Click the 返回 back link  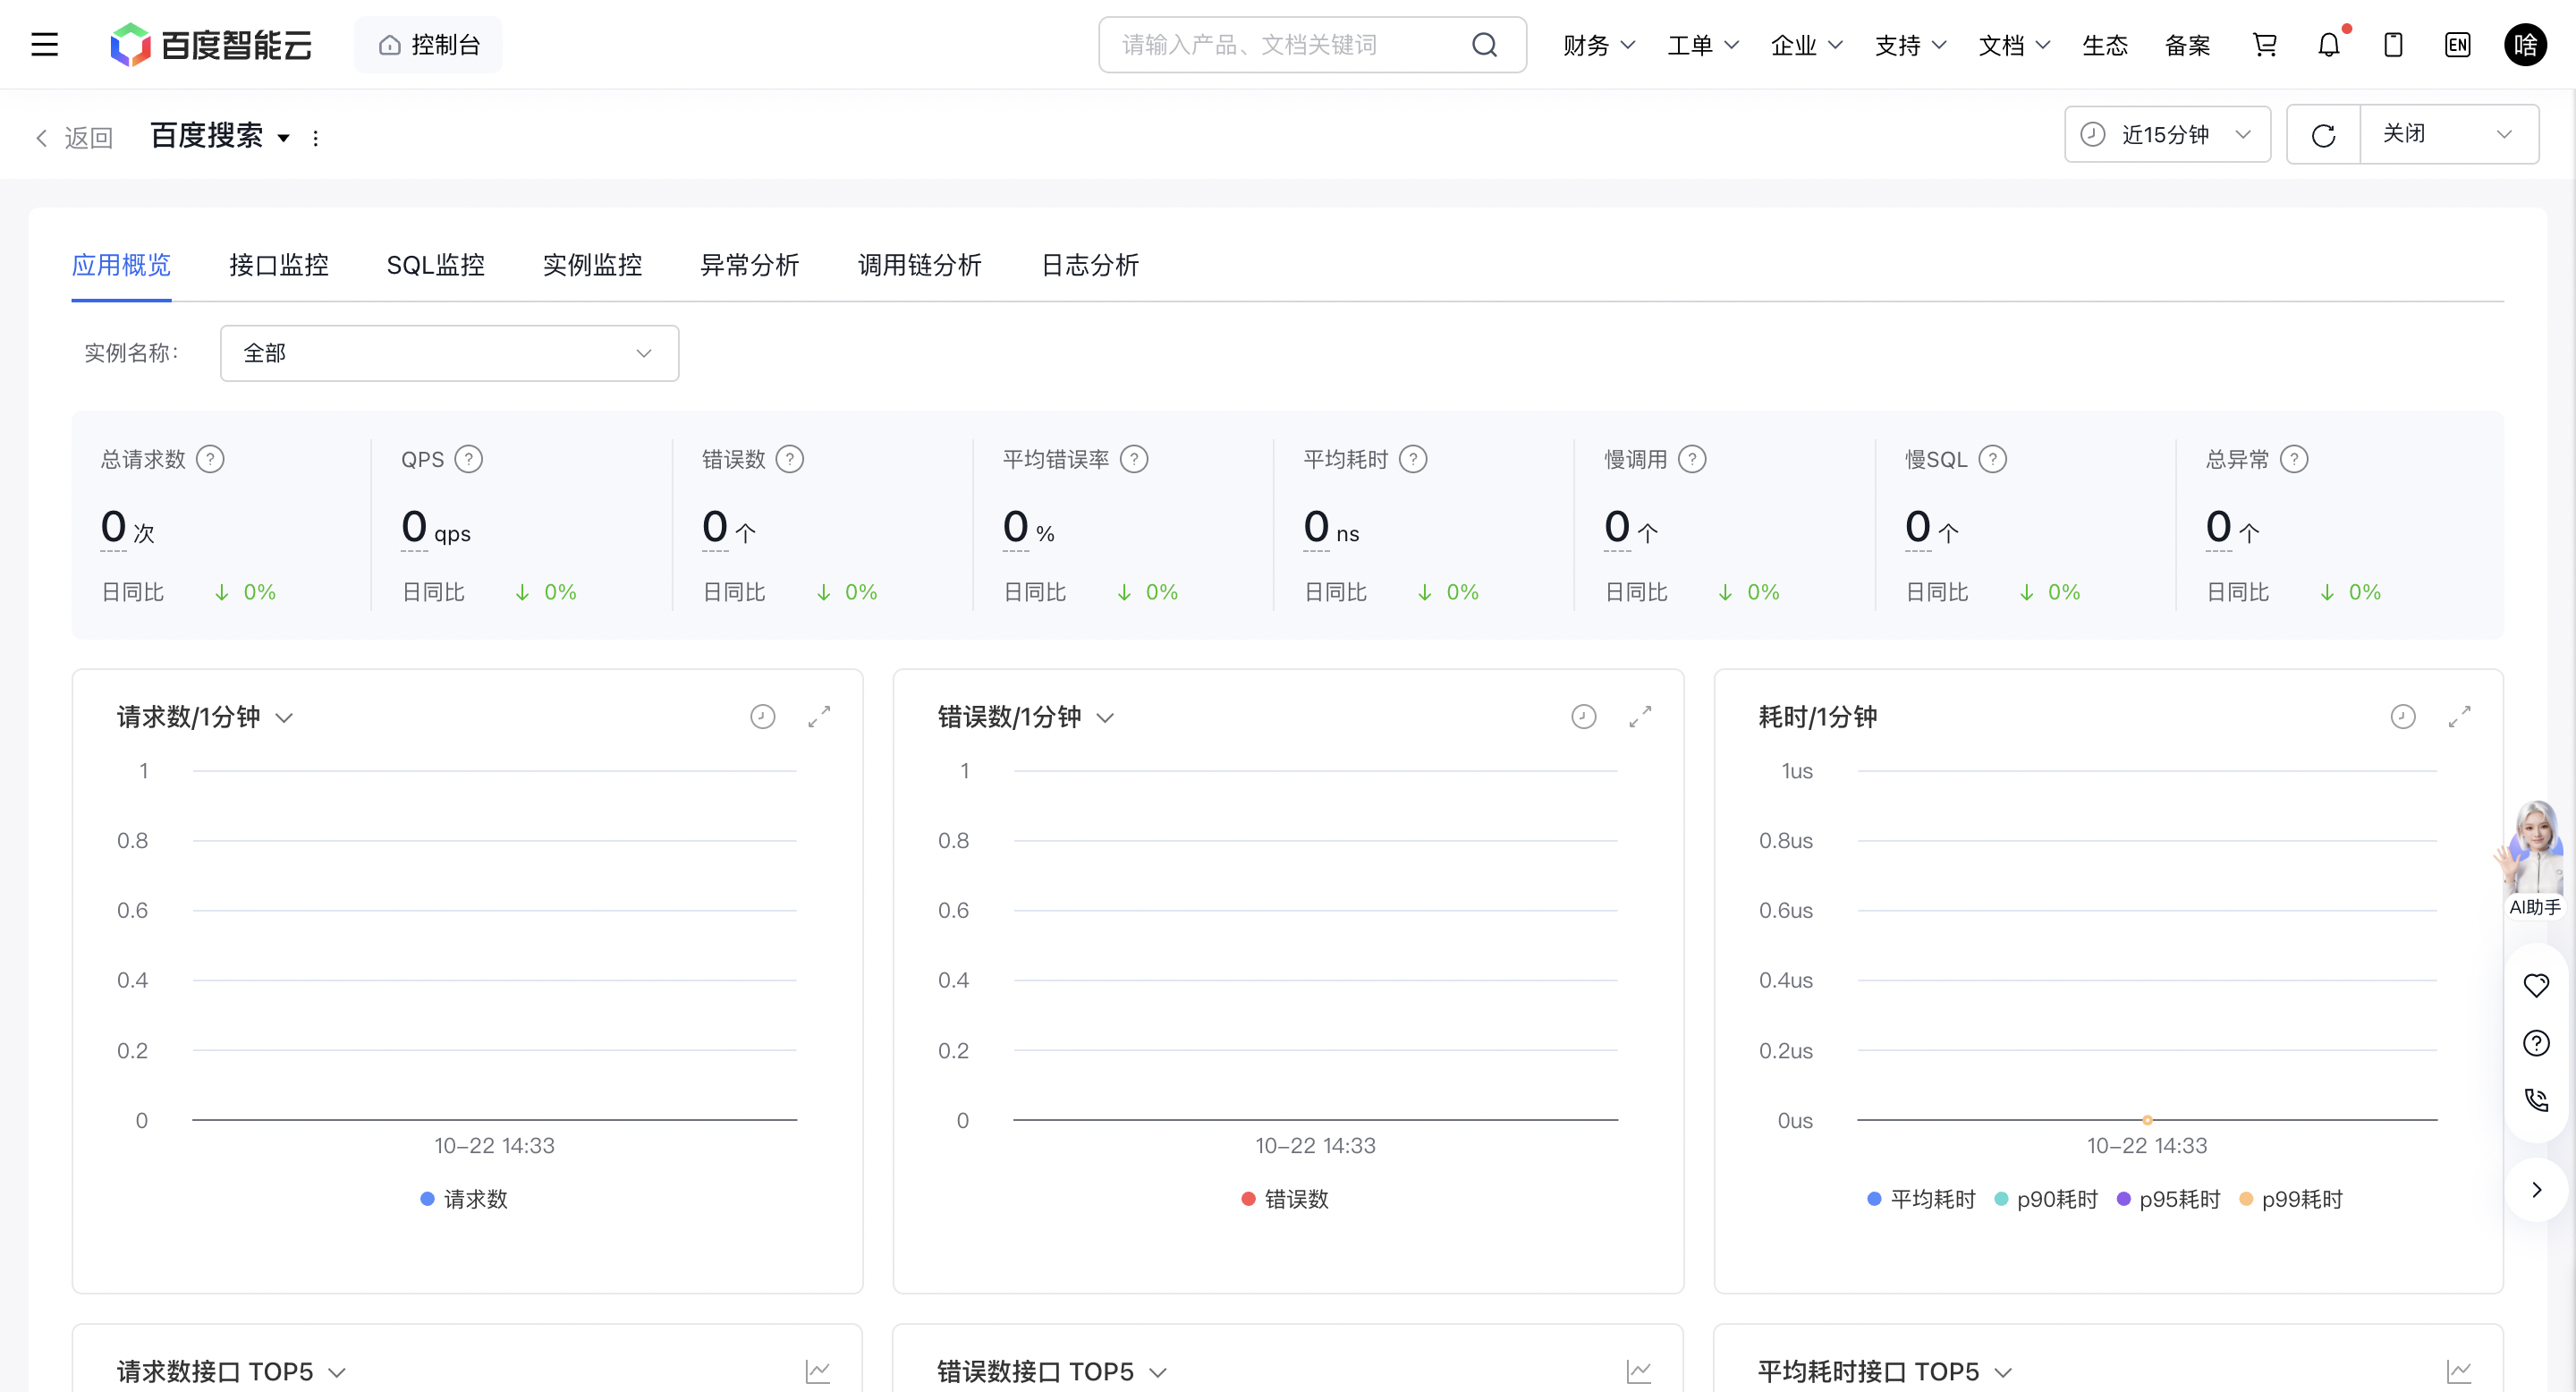point(75,138)
